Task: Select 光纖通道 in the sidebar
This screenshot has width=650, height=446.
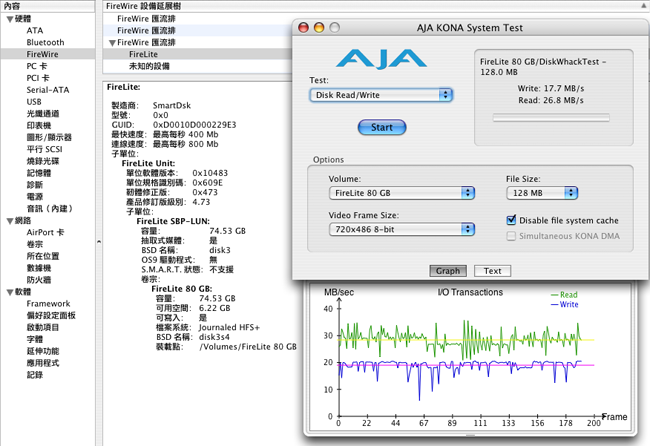Action: point(43,114)
